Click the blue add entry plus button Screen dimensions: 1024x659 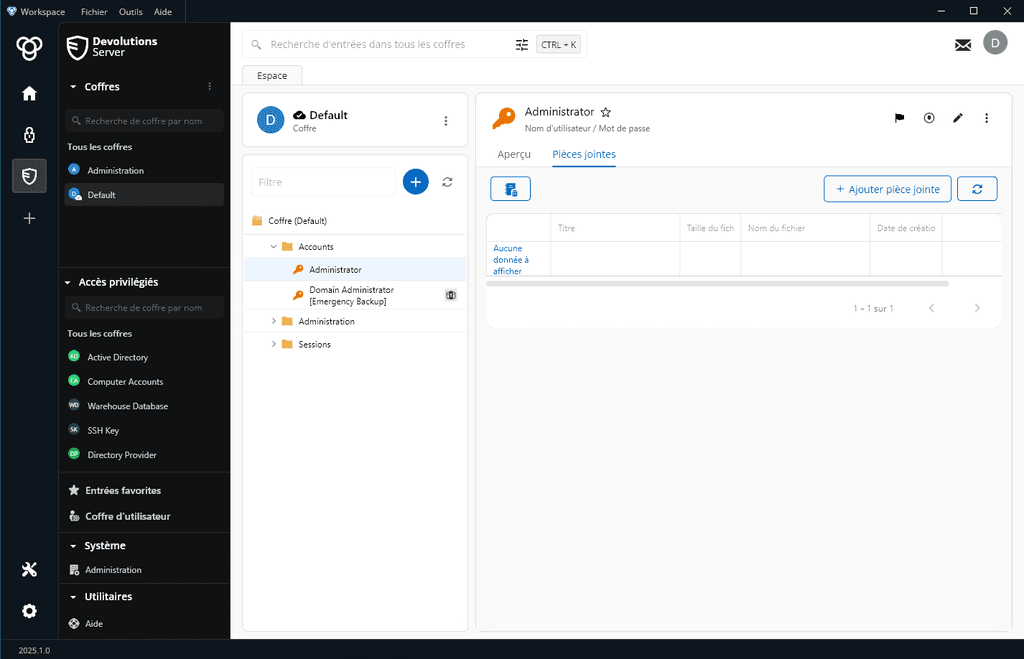point(415,181)
